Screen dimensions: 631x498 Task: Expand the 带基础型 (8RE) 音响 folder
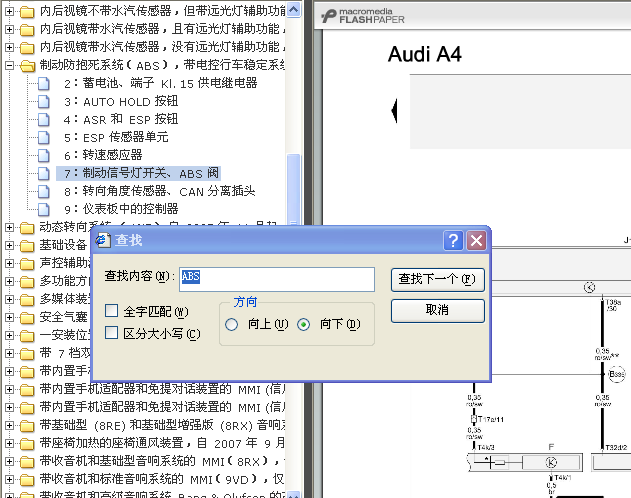[x=9, y=425]
